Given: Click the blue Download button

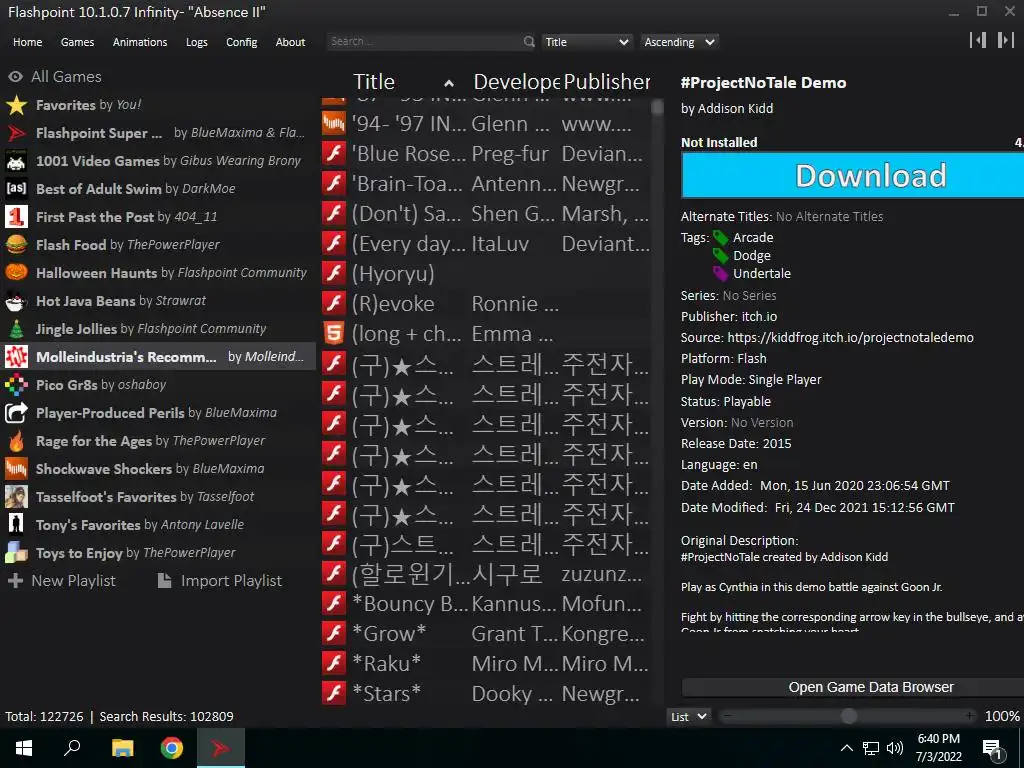Looking at the screenshot, I should [852, 175].
